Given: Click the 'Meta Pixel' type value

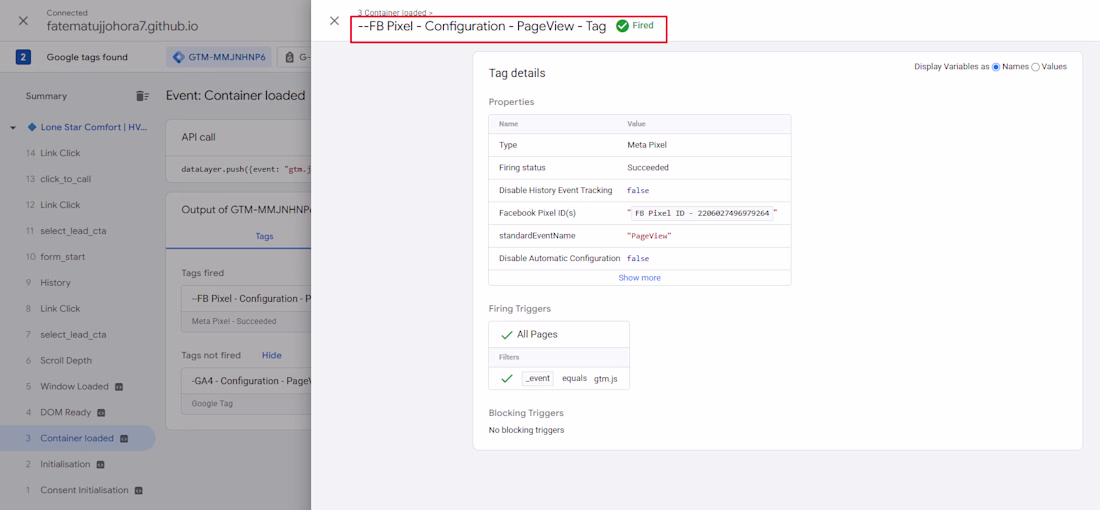Looking at the screenshot, I should pos(648,145).
